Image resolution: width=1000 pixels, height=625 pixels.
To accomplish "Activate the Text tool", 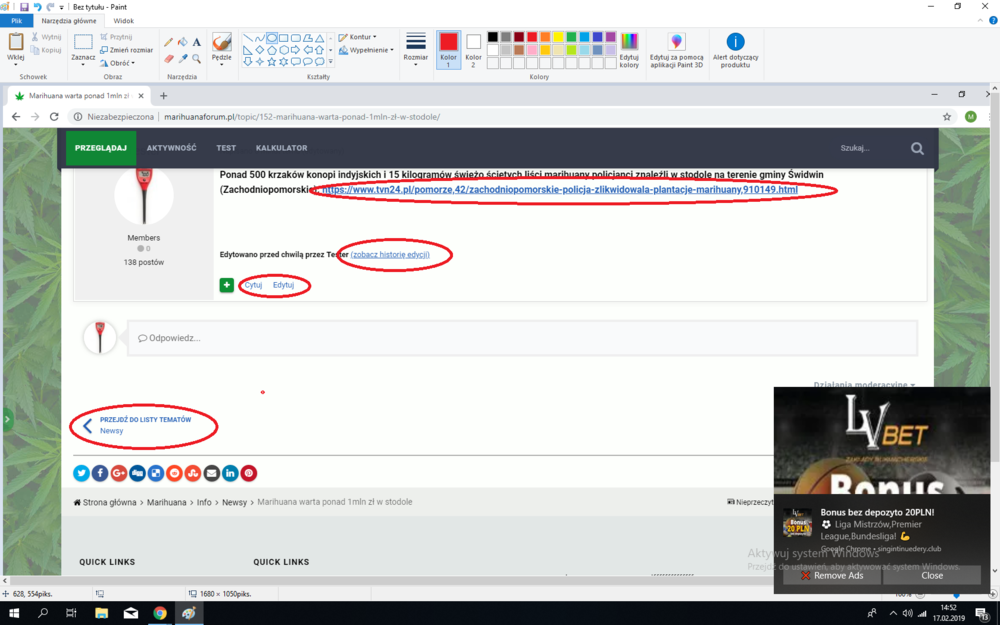I will pyautogui.click(x=197, y=42).
